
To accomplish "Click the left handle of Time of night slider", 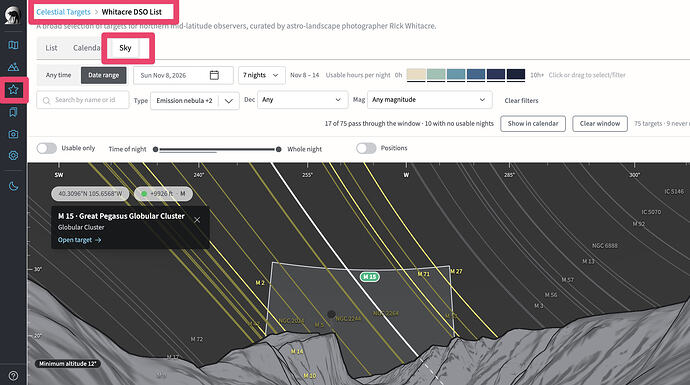I will [155, 150].
